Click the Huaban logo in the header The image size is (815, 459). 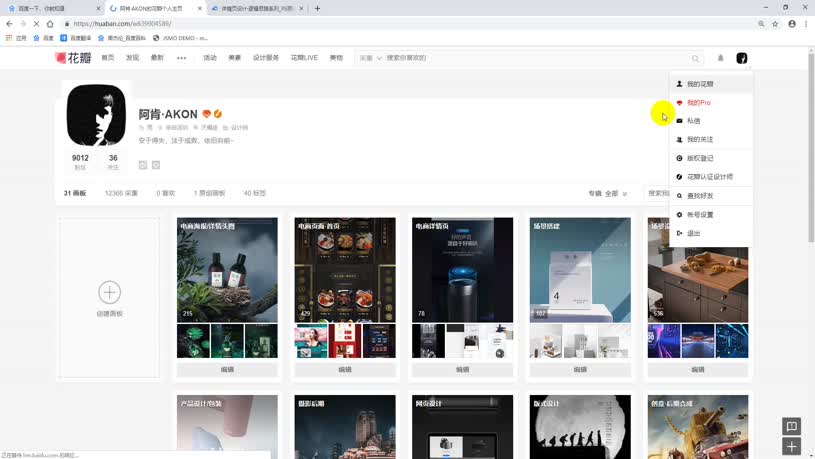pyautogui.click(x=73, y=58)
